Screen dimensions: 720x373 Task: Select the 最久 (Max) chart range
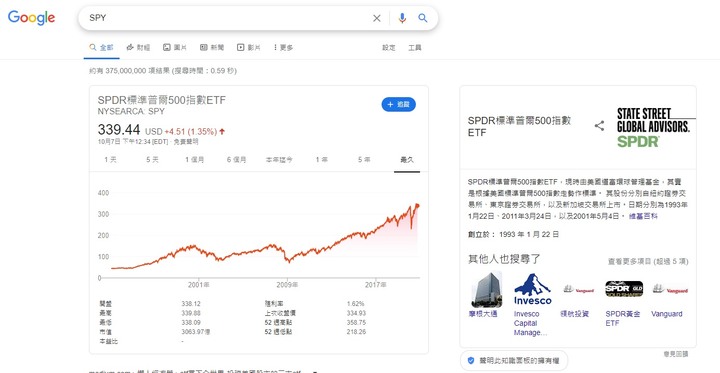click(407, 160)
